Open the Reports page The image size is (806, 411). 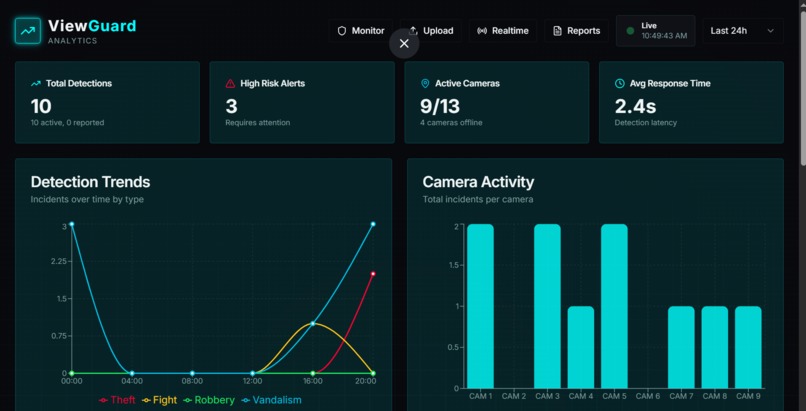coord(576,31)
